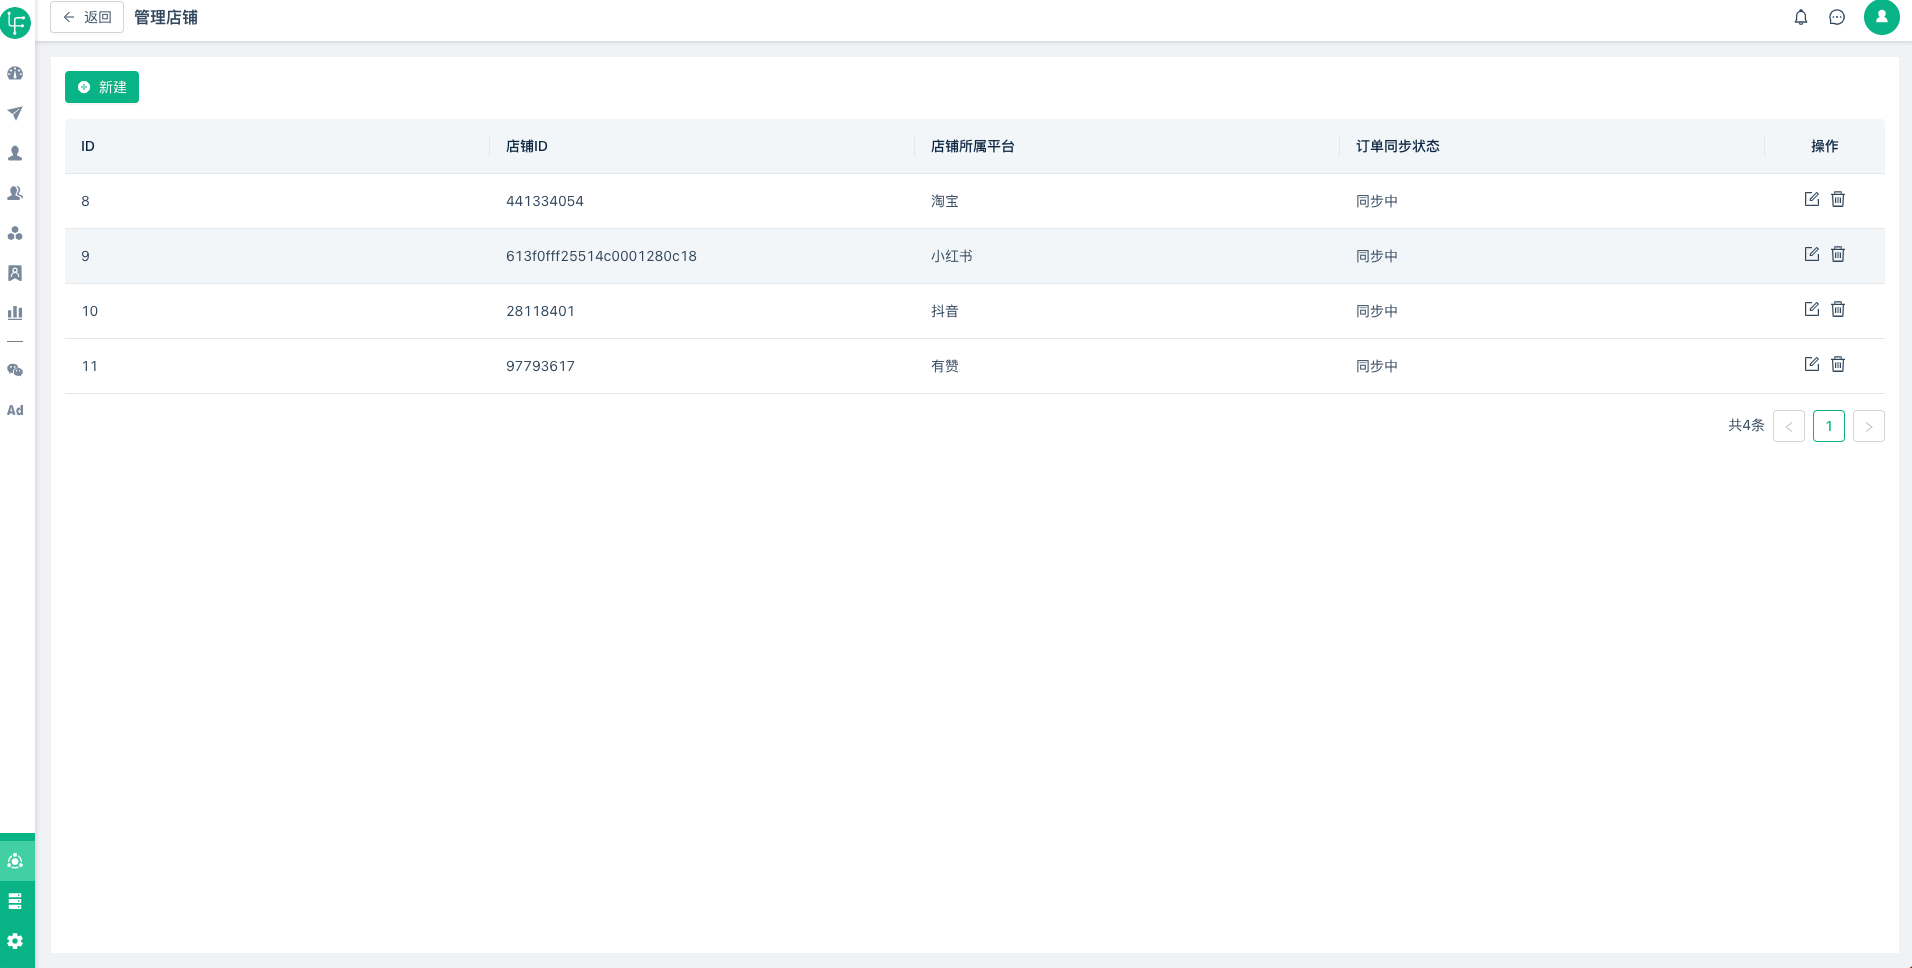Image resolution: width=1912 pixels, height=968 pixels.
Task: Click 同步中 status in 淘宝 row
Action: (1377, 201)
